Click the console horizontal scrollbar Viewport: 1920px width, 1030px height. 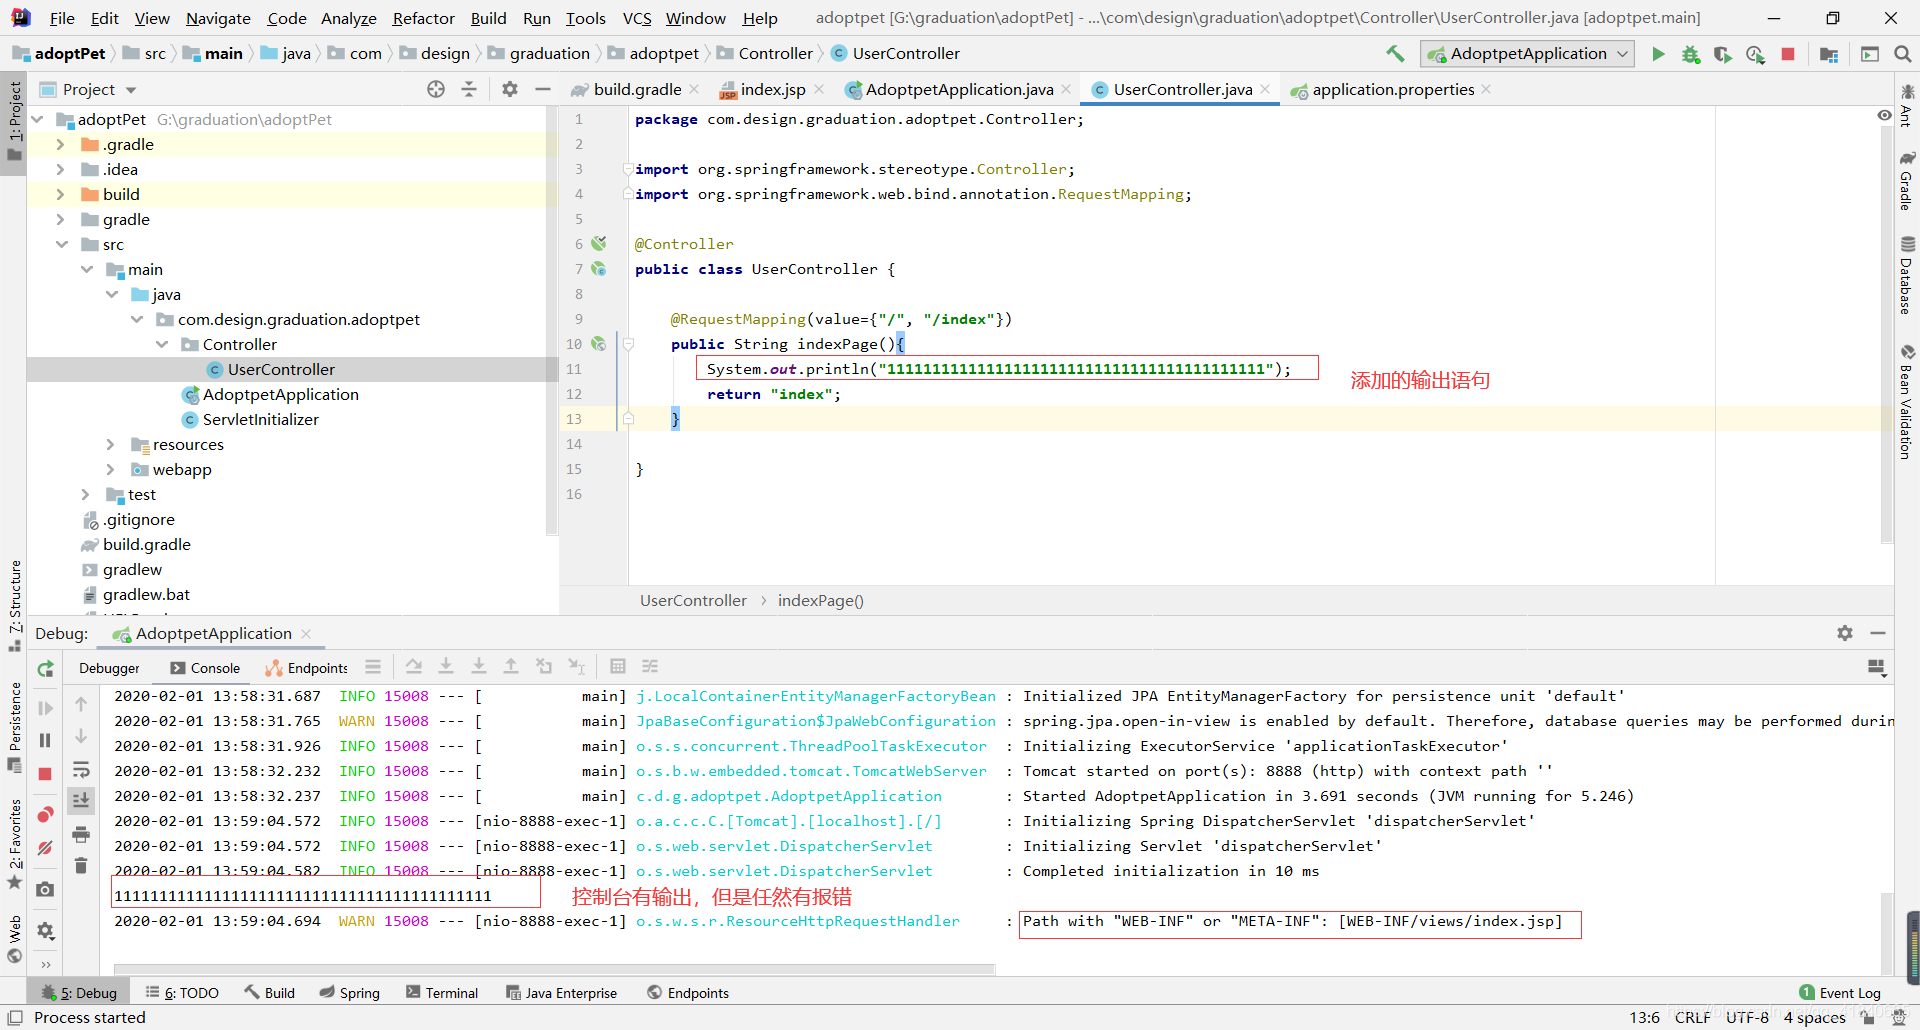554,969
